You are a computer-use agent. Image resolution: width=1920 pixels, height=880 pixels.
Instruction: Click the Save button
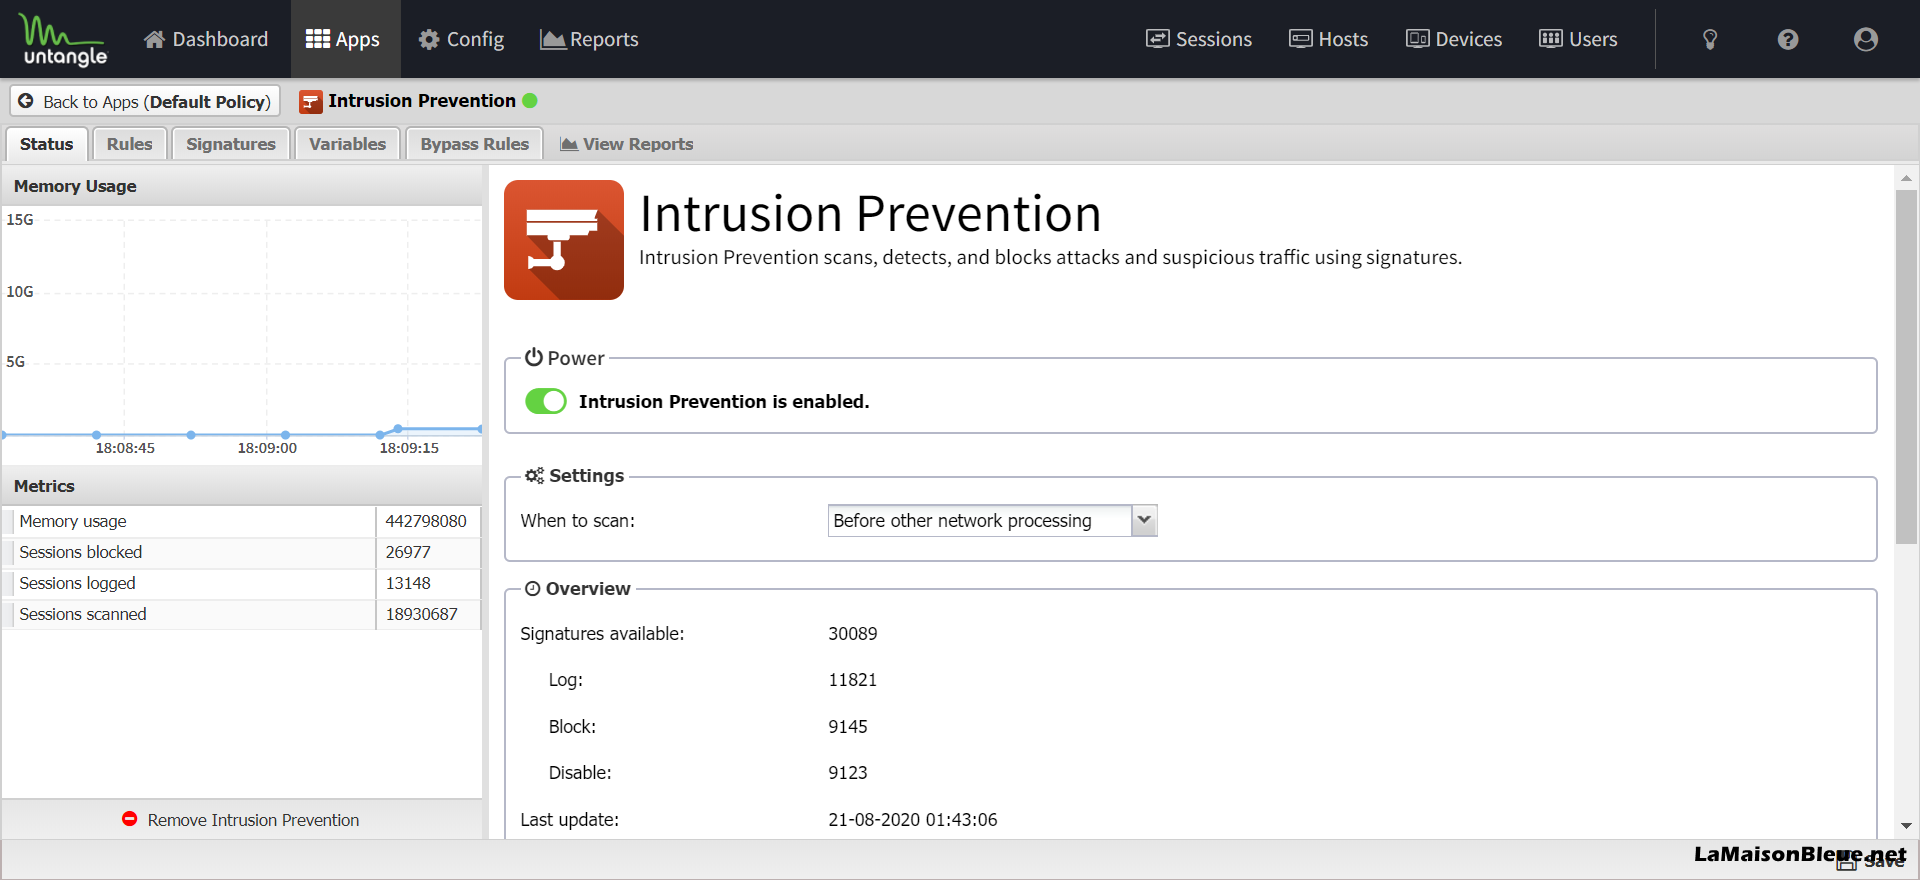[1872, 861]
